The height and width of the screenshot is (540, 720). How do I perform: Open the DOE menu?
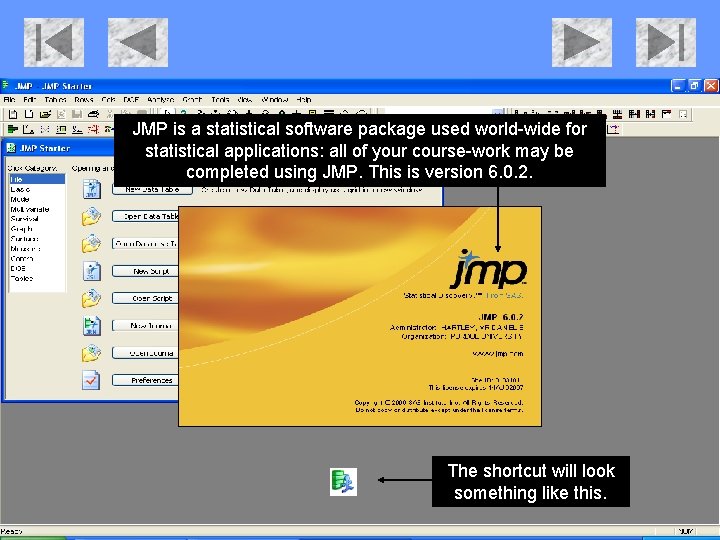point(131,99)
